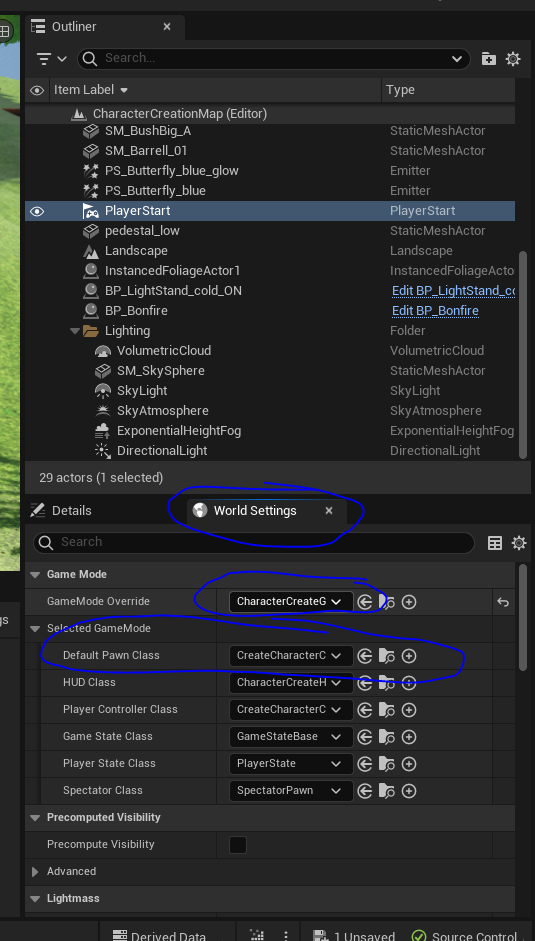Select the PlayerStart flag icon
This screenshot has width=535, height=941.
[91, 211]
